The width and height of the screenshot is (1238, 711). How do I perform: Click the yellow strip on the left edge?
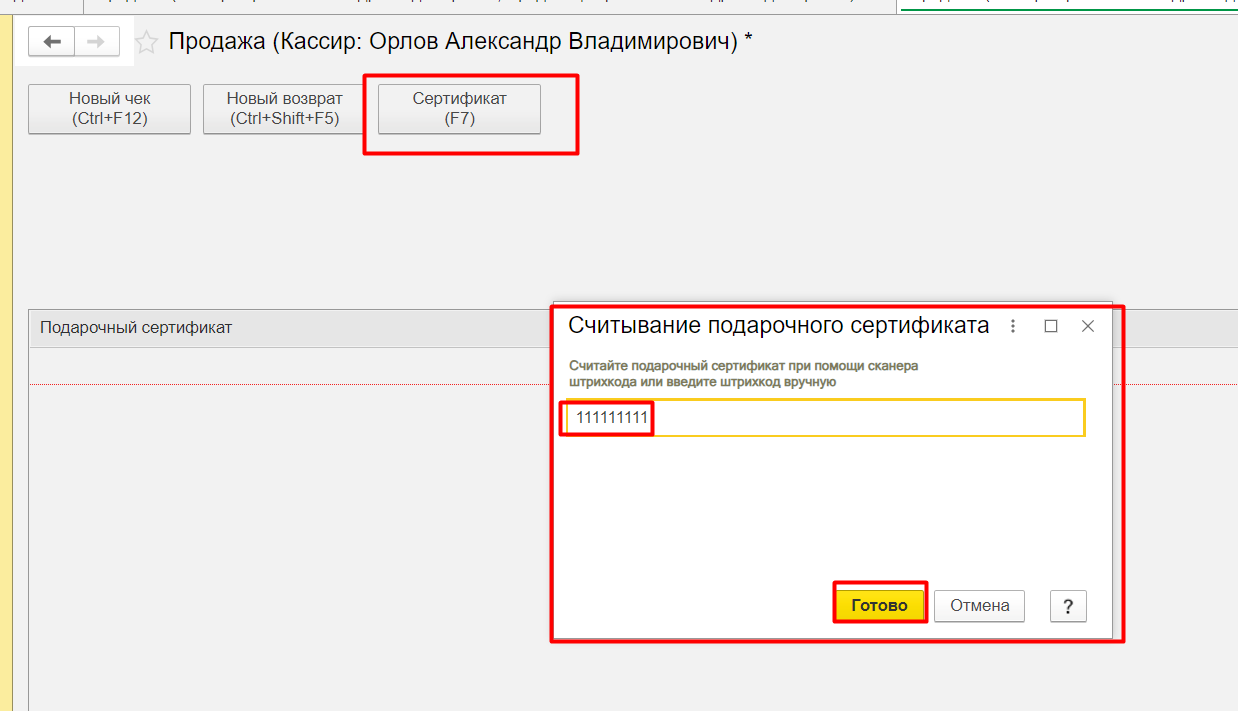(x=5, y=400)
